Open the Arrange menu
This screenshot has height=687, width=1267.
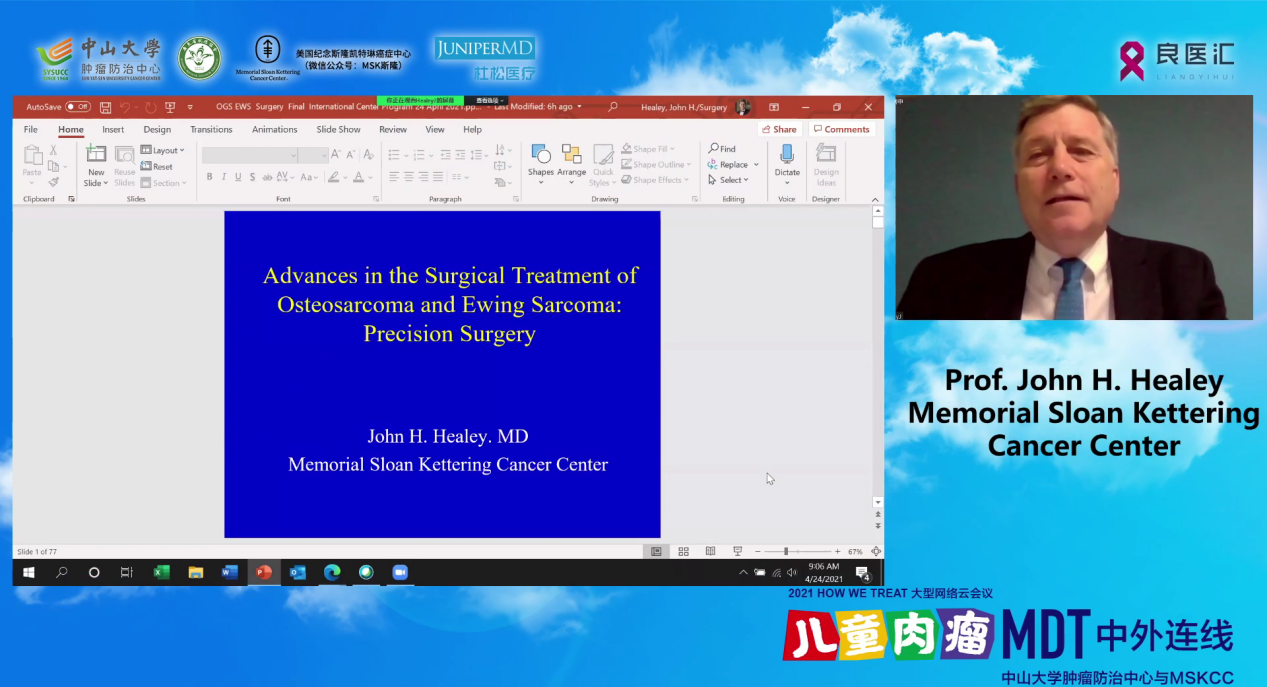coord(572,165)
